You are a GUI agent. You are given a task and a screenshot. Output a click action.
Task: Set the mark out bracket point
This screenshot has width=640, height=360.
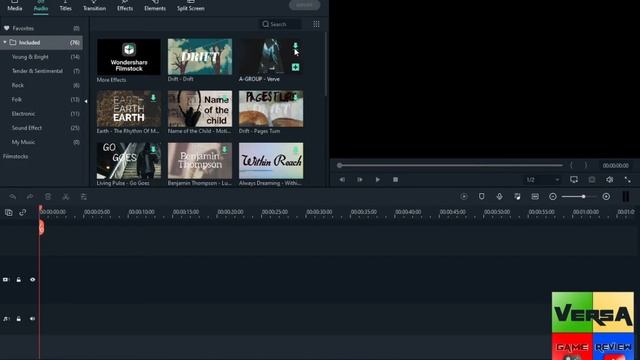pyautogui.click(x=586, y=165)
